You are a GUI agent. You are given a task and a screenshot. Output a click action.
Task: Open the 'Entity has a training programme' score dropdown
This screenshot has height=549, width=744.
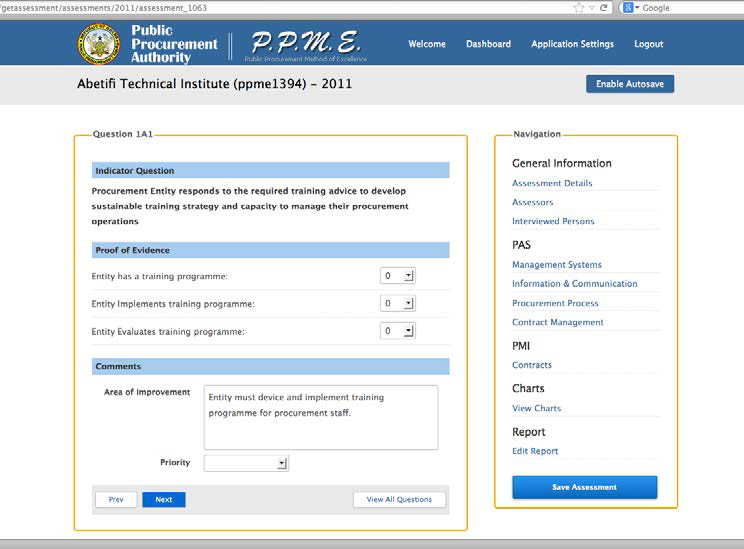point(398,276)
